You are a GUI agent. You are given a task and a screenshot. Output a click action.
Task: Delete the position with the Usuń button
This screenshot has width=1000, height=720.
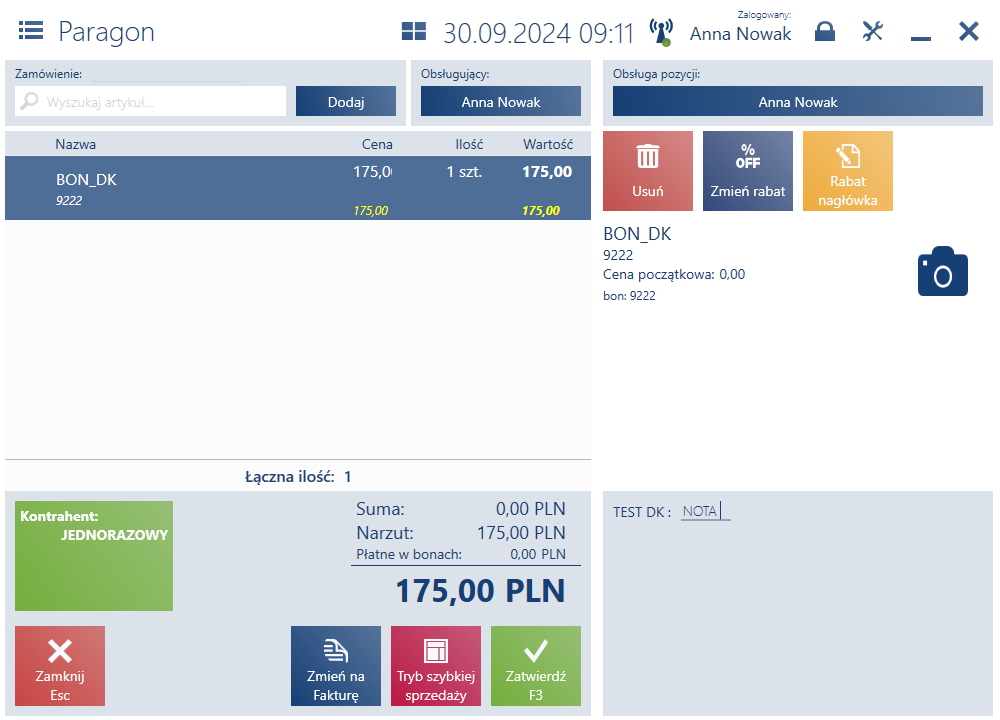point(647,171)
